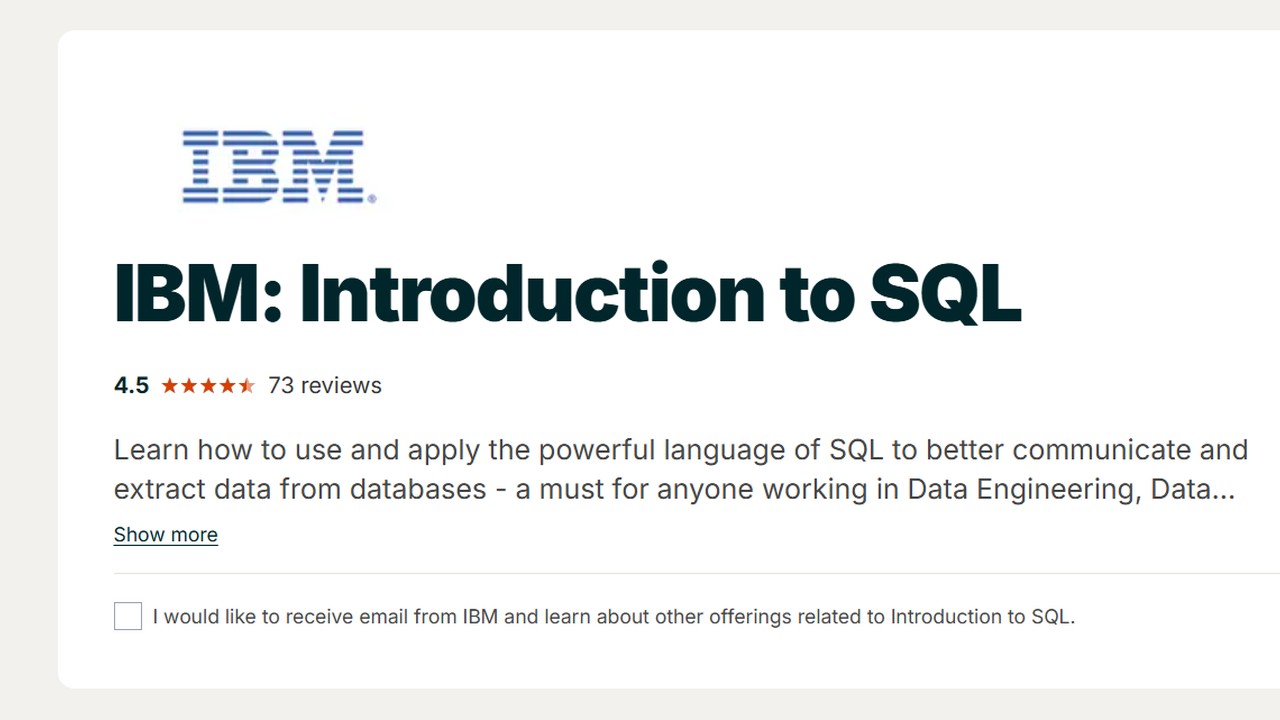Expand the description with Show more

point(166,535)
